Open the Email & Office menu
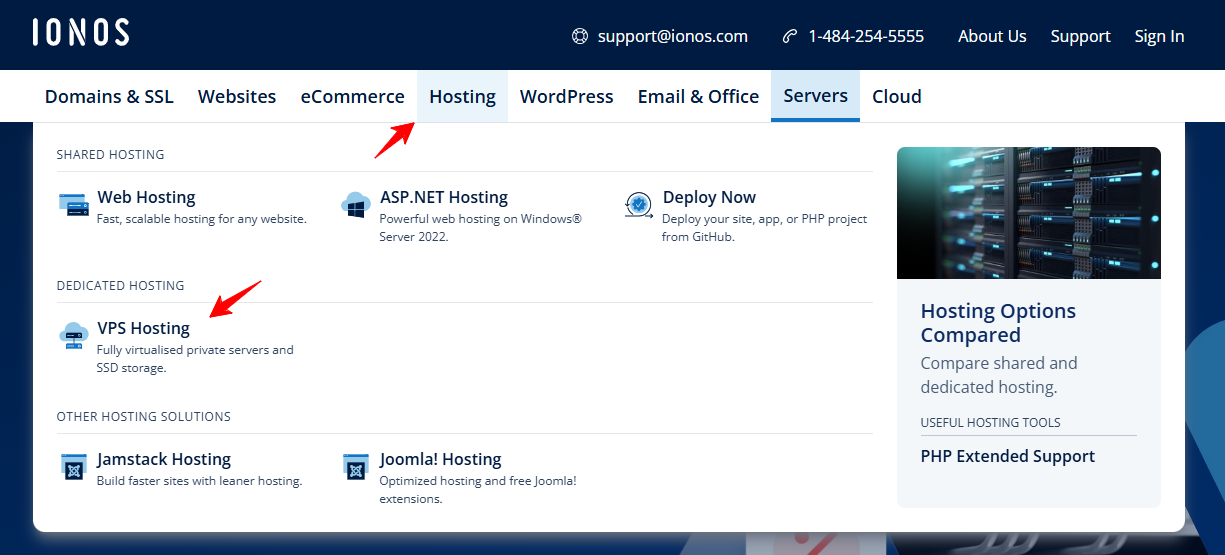The width and height of the screenshot is (1225, 555). click(x=698, y=96)
